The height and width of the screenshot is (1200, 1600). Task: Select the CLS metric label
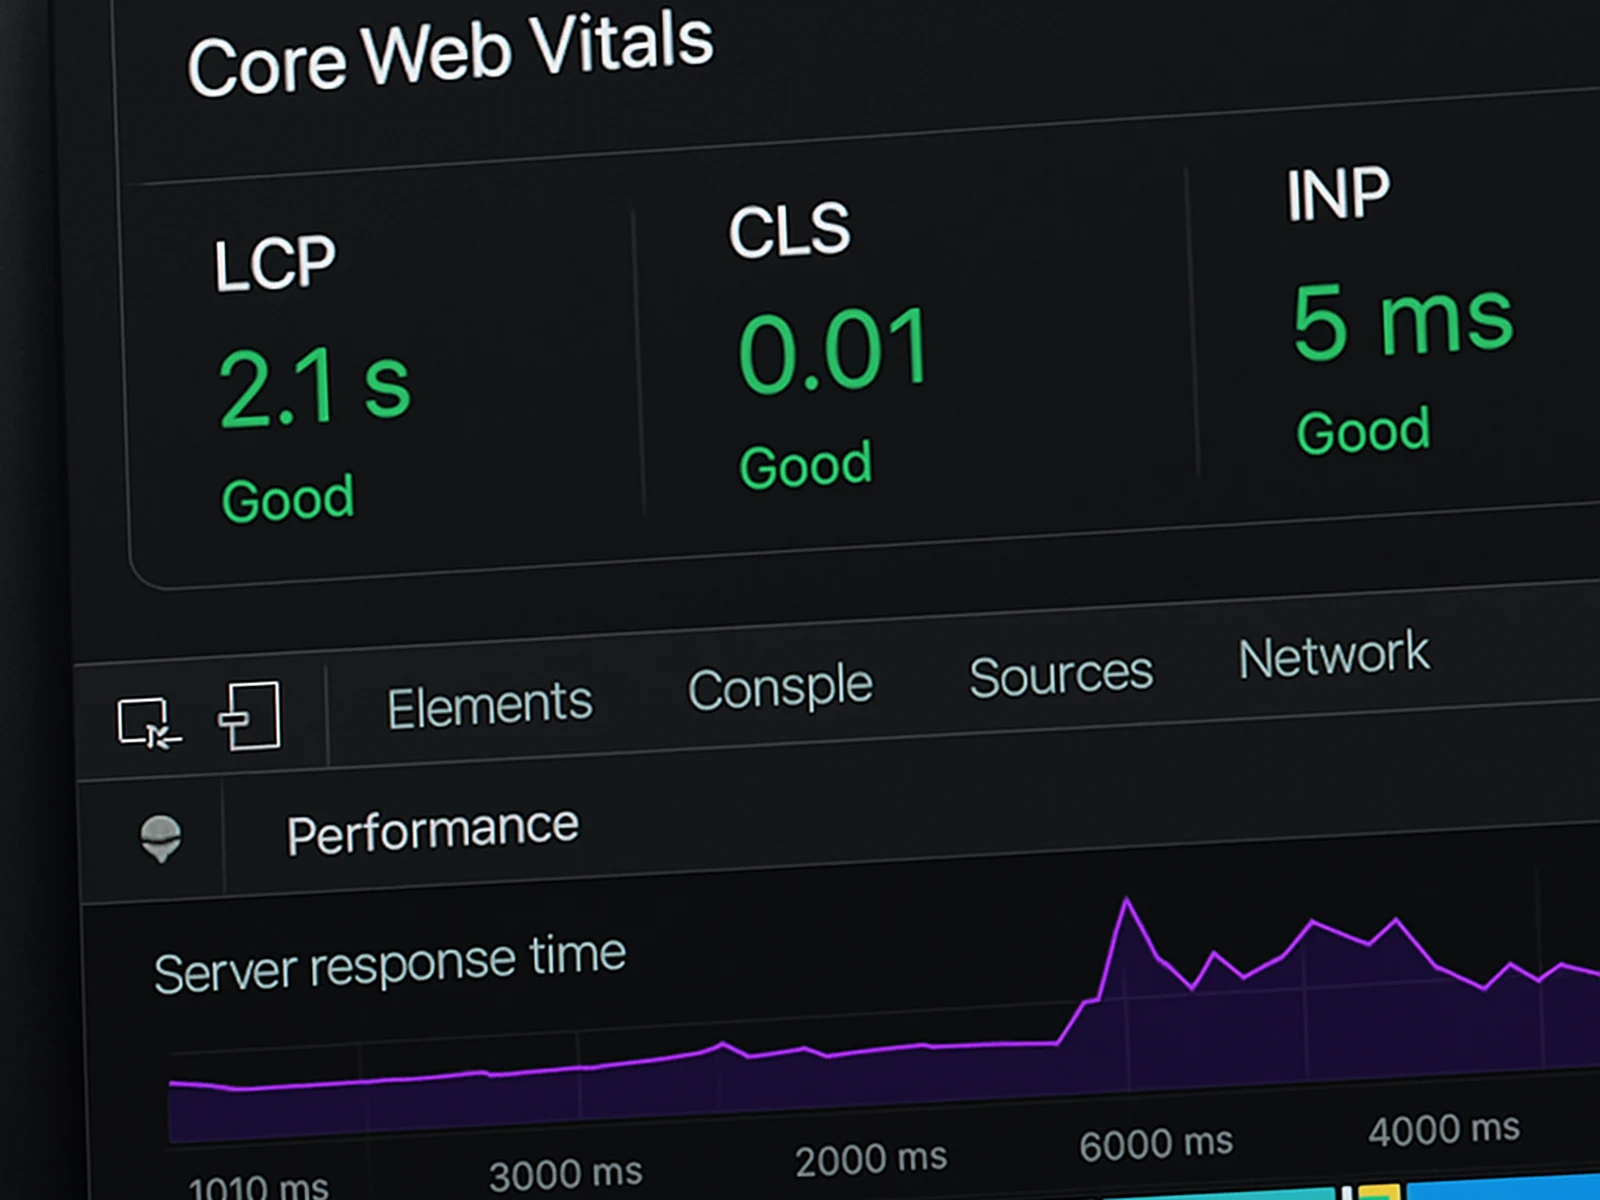(x=789, y=231)
